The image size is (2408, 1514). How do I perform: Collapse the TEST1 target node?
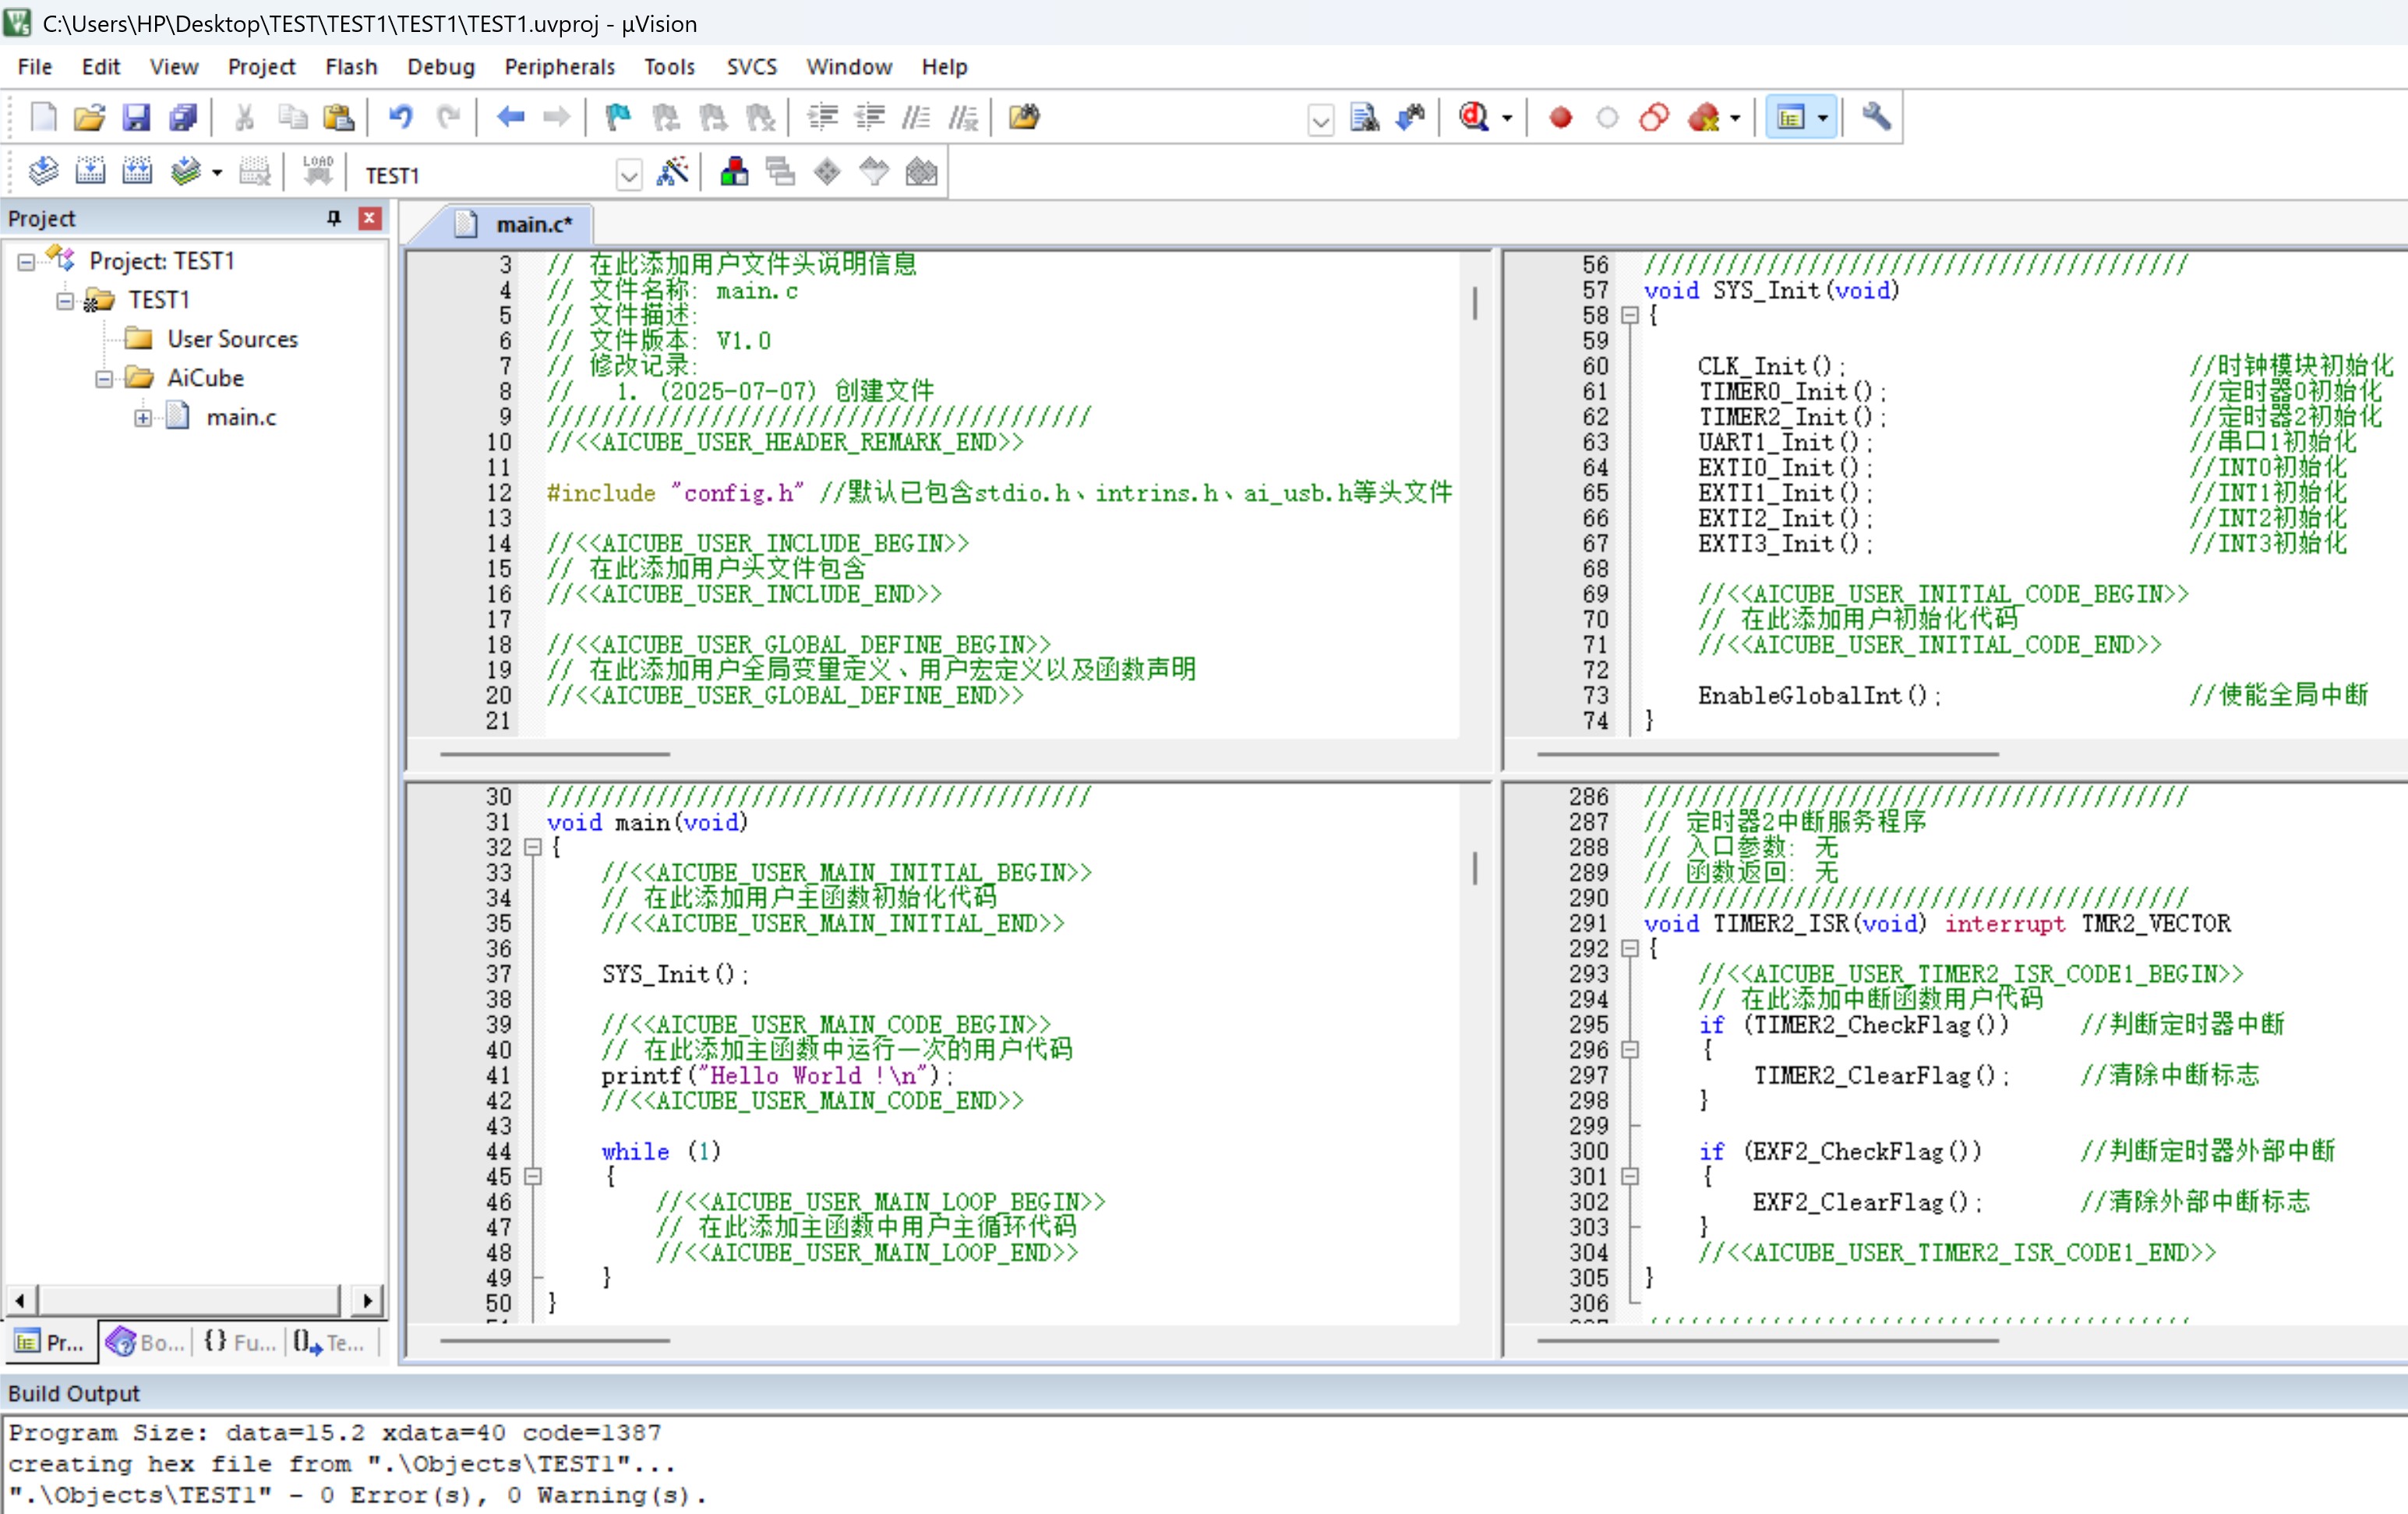pos(65,301)
